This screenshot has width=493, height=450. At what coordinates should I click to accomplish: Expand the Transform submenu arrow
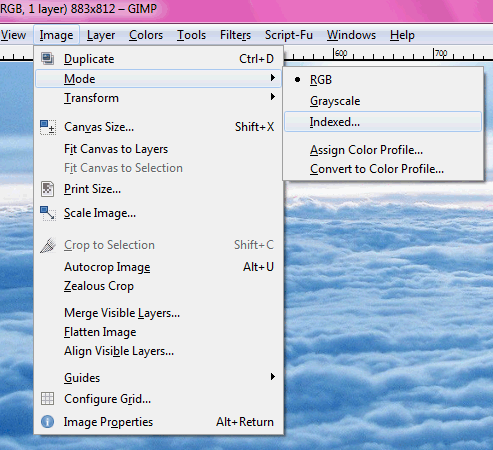click(x=273, y=97)
